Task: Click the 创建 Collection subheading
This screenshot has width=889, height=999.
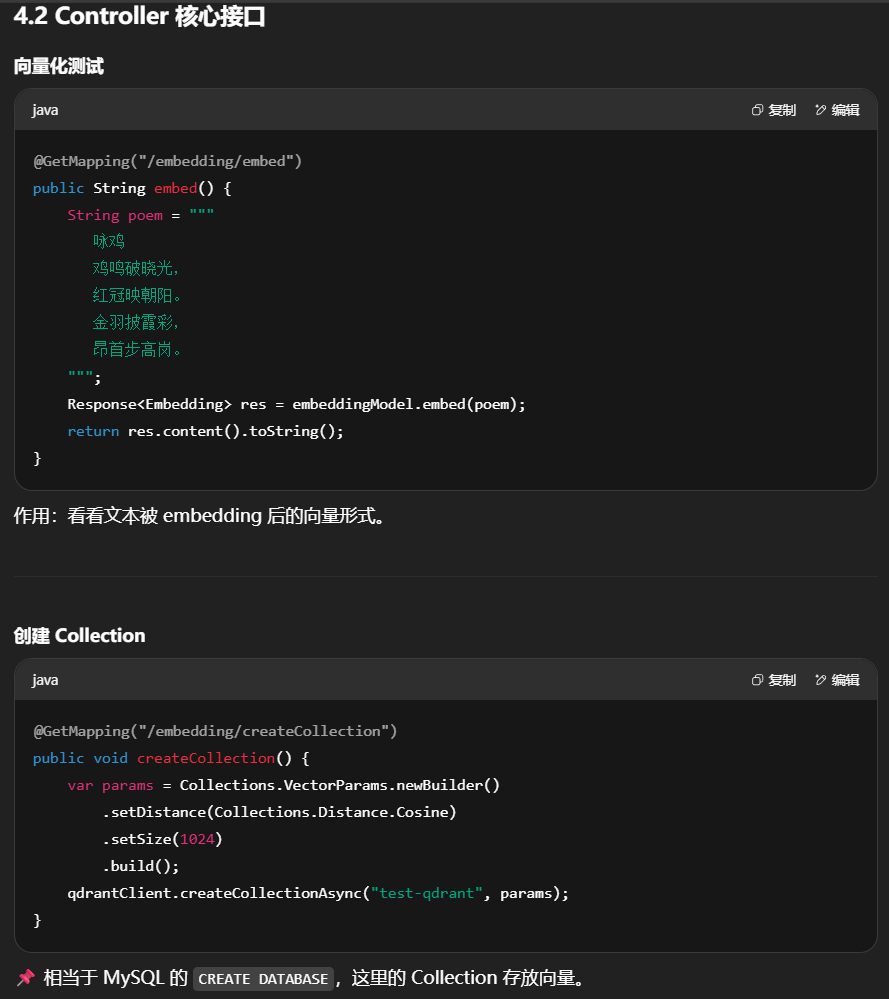Action: click(x=79, y=636)
